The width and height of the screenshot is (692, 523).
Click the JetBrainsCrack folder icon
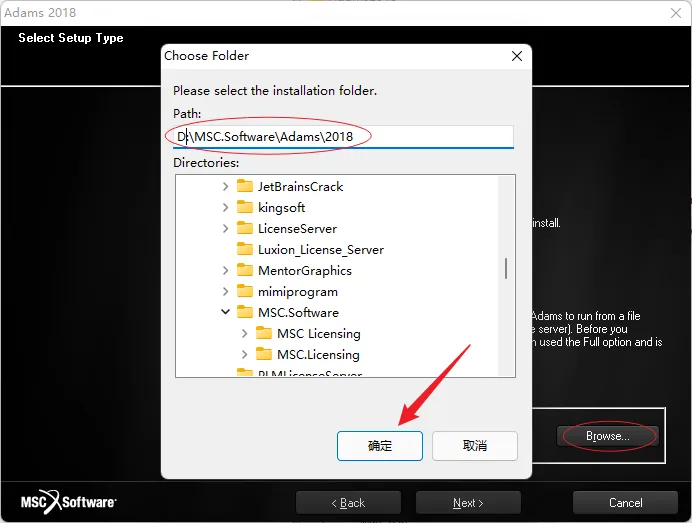coord(245,186)
